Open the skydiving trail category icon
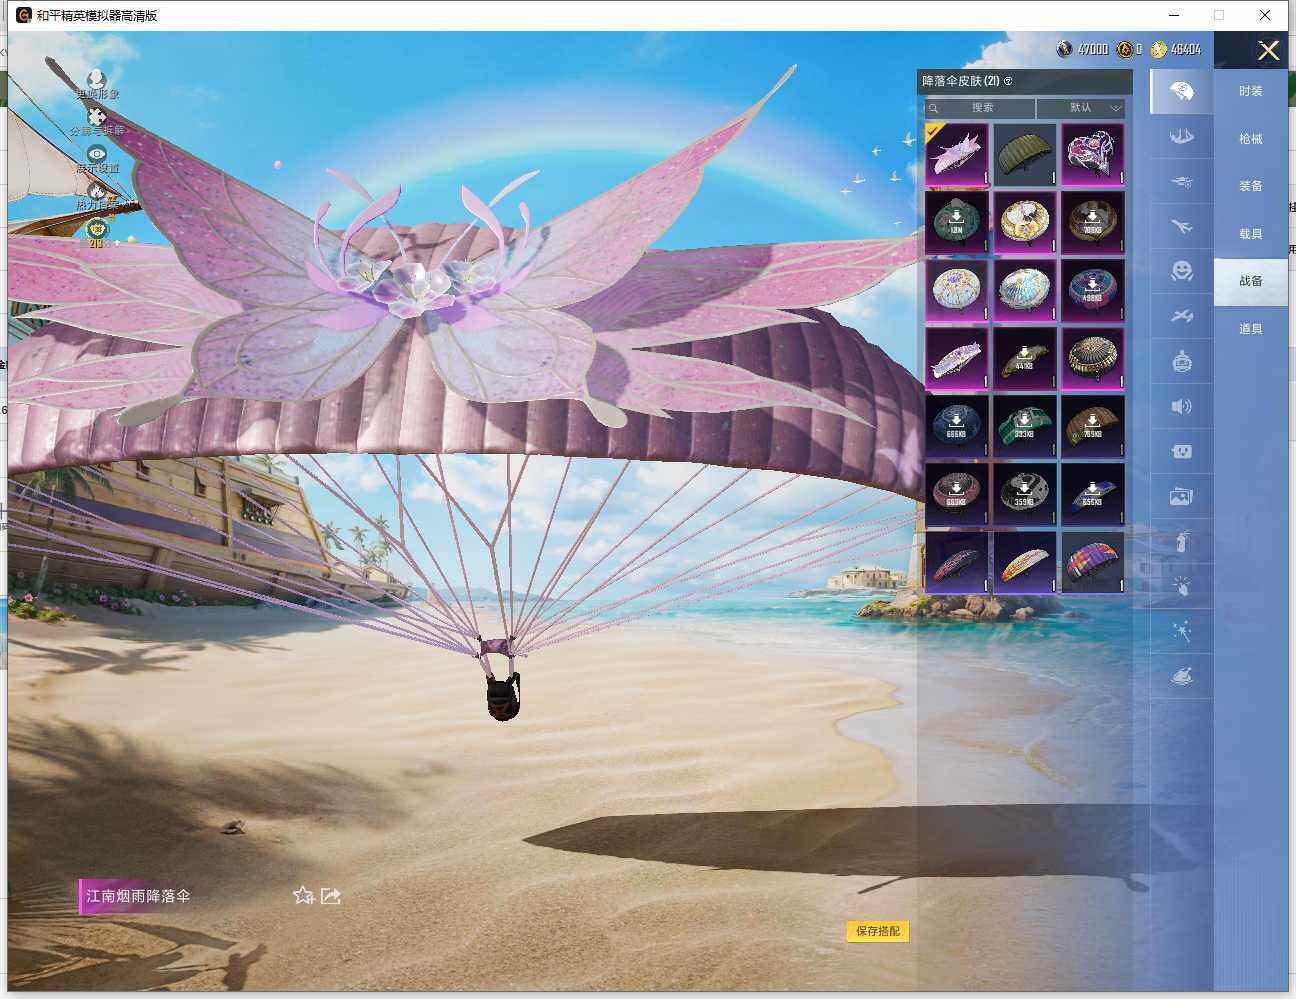 (1181, 137)
